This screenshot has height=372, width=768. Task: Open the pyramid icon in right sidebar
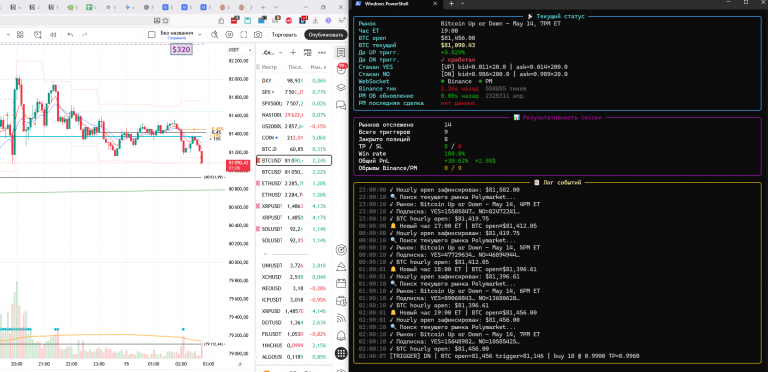point(341,267)
